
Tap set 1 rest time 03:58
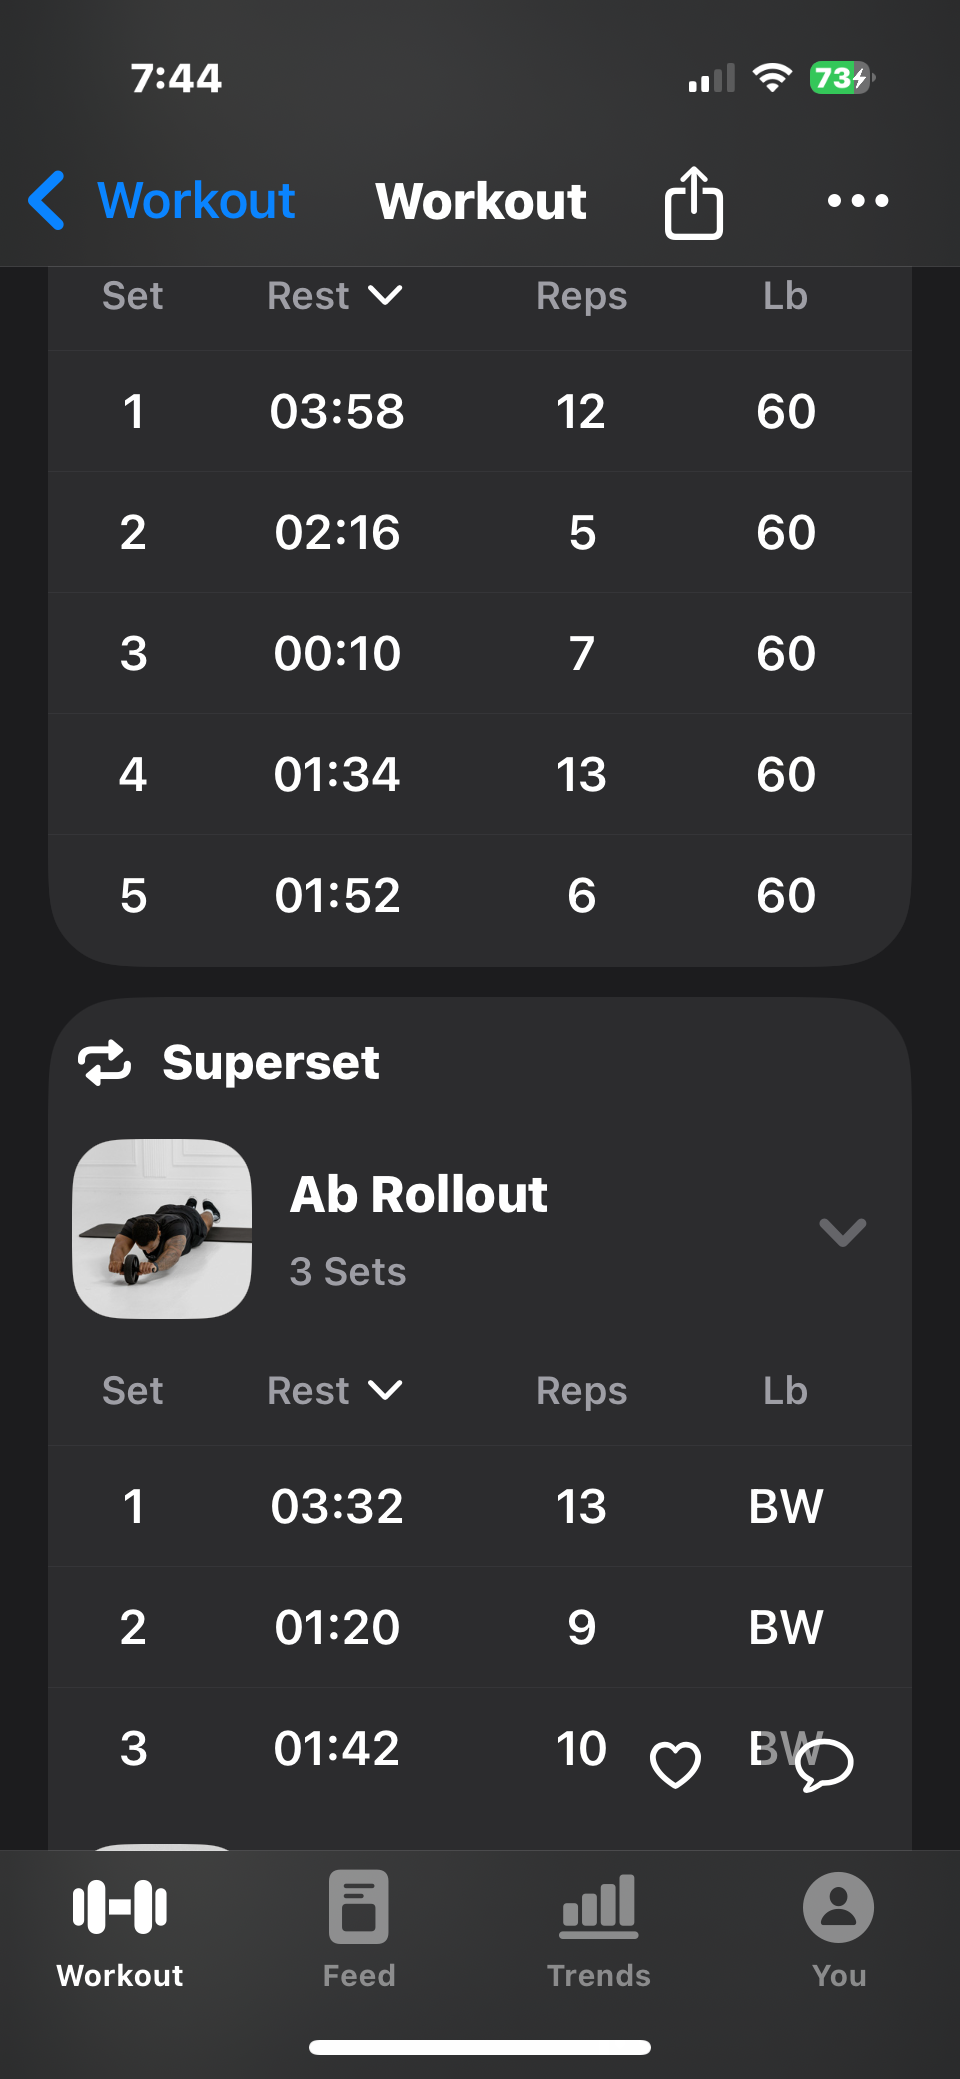click(337, 412)
